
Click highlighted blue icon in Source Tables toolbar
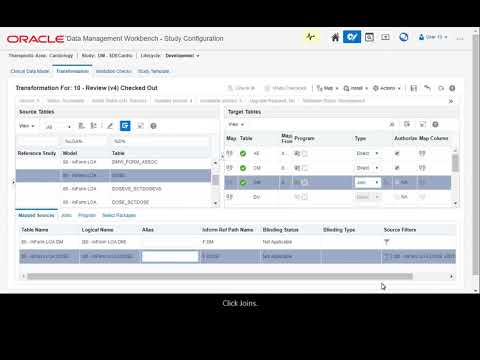coord(125,126)
